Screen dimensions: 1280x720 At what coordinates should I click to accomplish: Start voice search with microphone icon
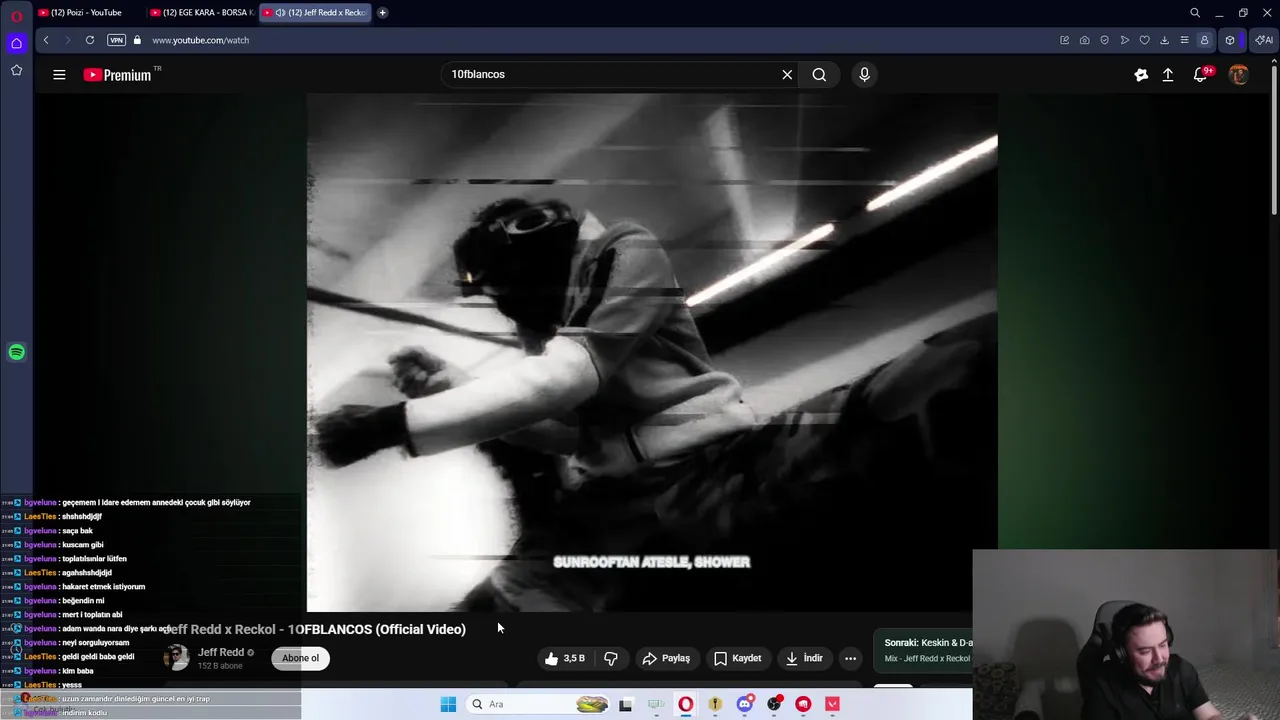point(864,74)
